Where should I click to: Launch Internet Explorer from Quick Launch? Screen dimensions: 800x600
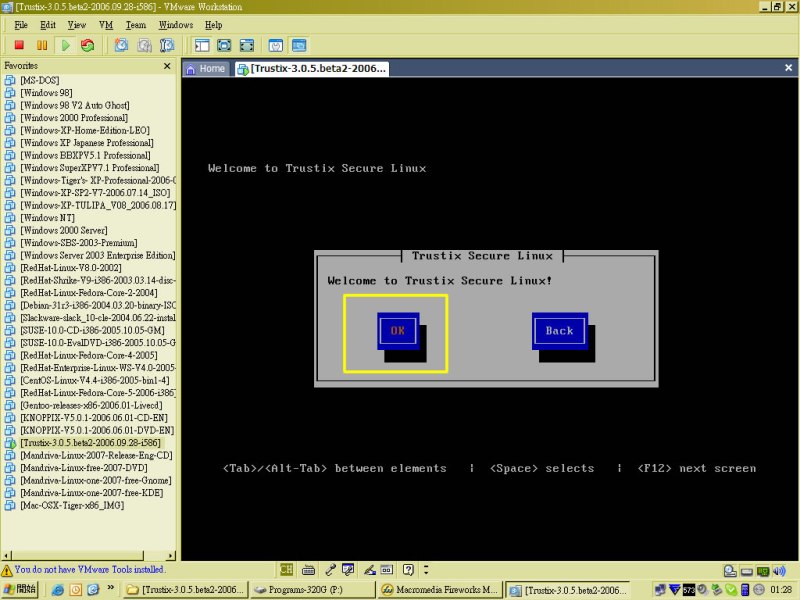click(x=58, y=590)
